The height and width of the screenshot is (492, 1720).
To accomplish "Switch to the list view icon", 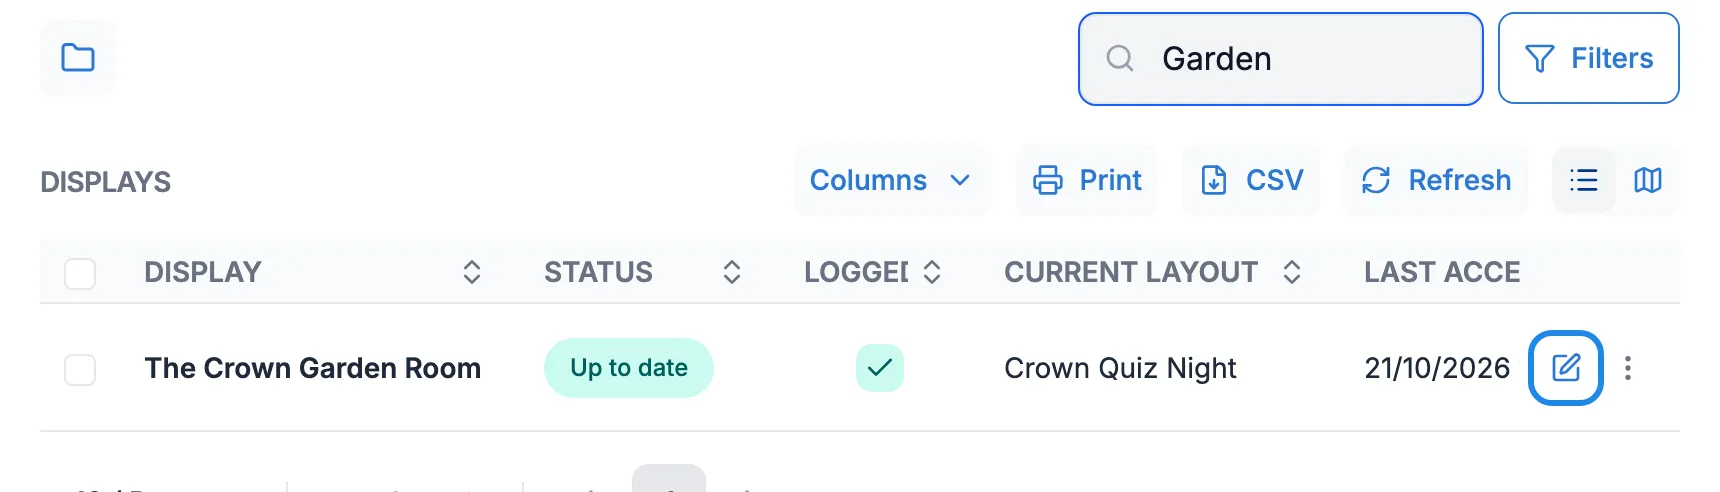I will point(1584,180).
